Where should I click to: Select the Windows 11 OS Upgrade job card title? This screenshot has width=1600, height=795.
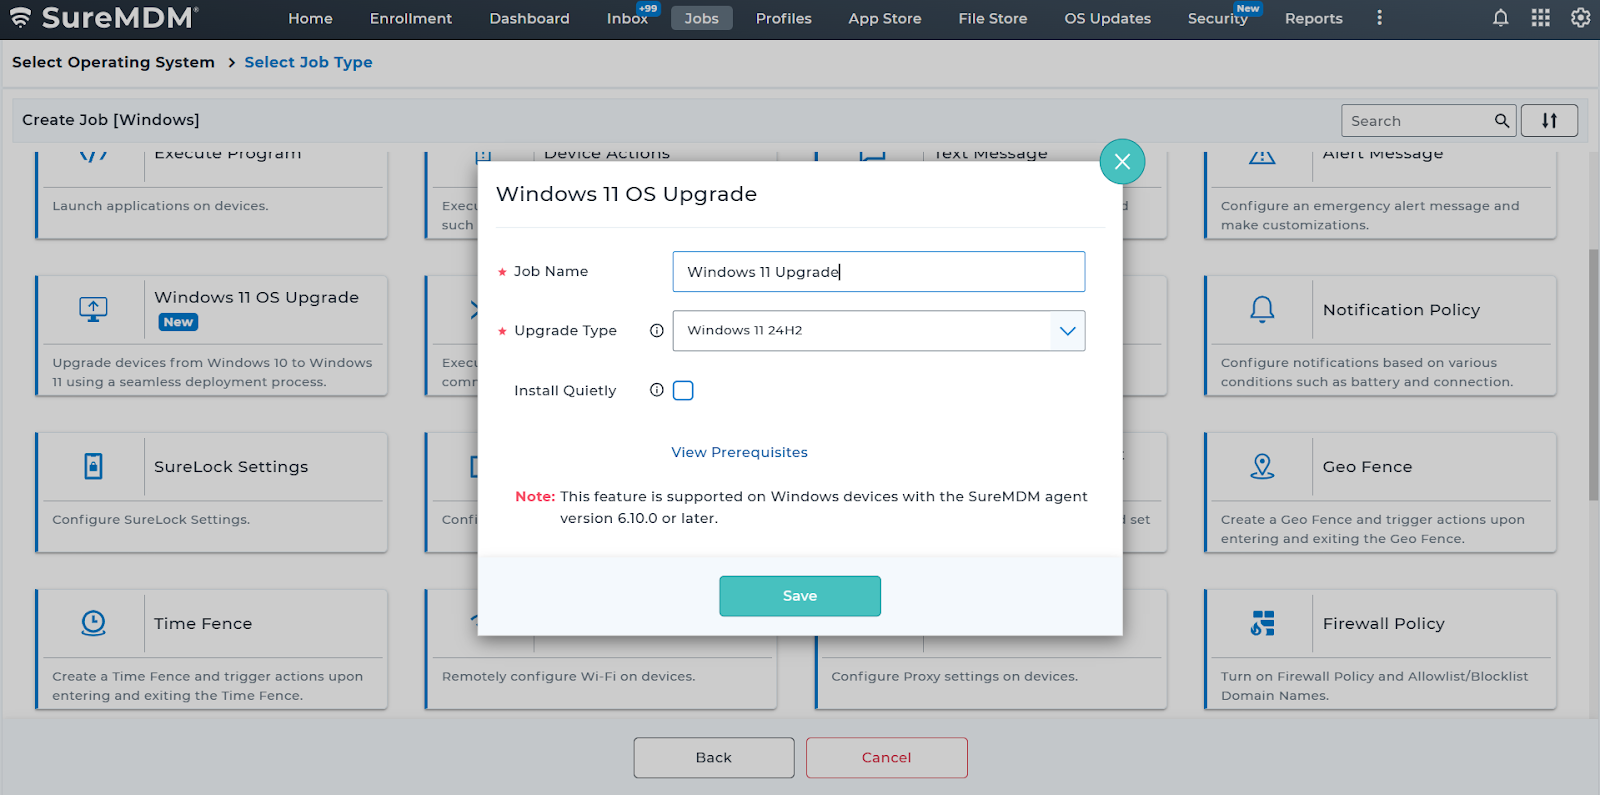(x=256, y=297)
